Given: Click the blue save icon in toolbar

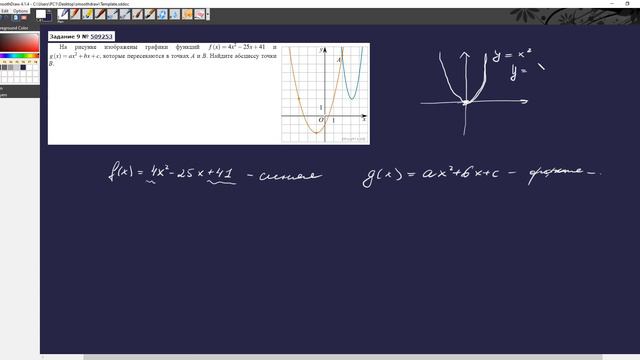Looking at the screenshot, I should click(x=16, y=18).
